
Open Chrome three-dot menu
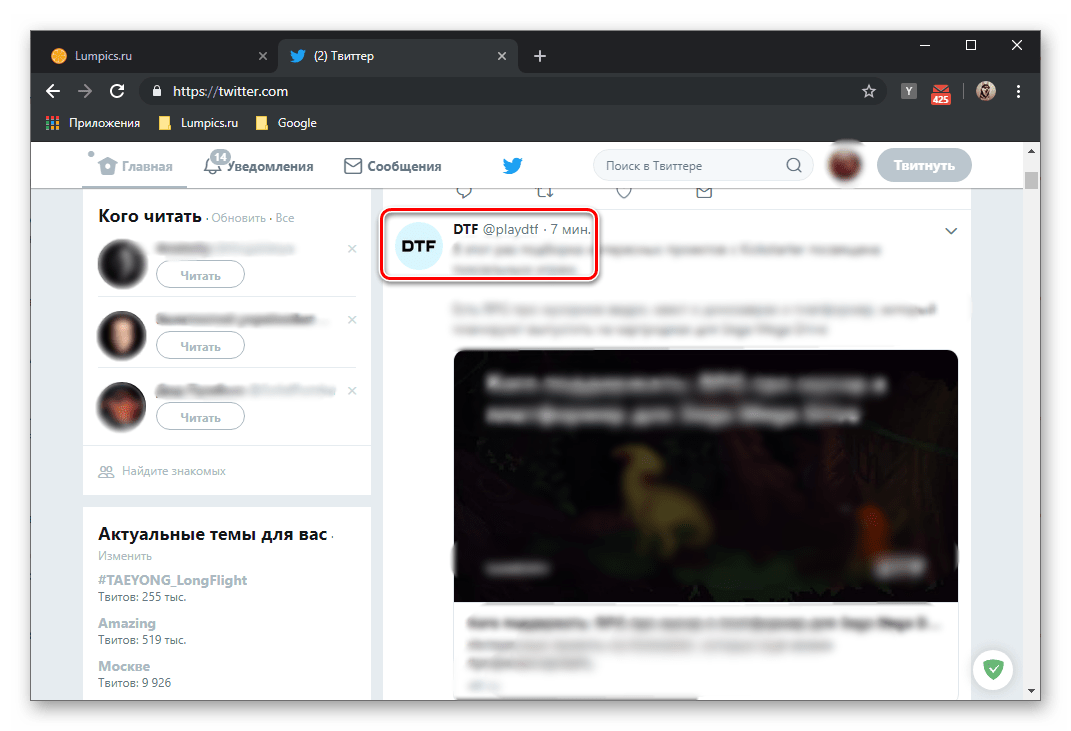1019,91
